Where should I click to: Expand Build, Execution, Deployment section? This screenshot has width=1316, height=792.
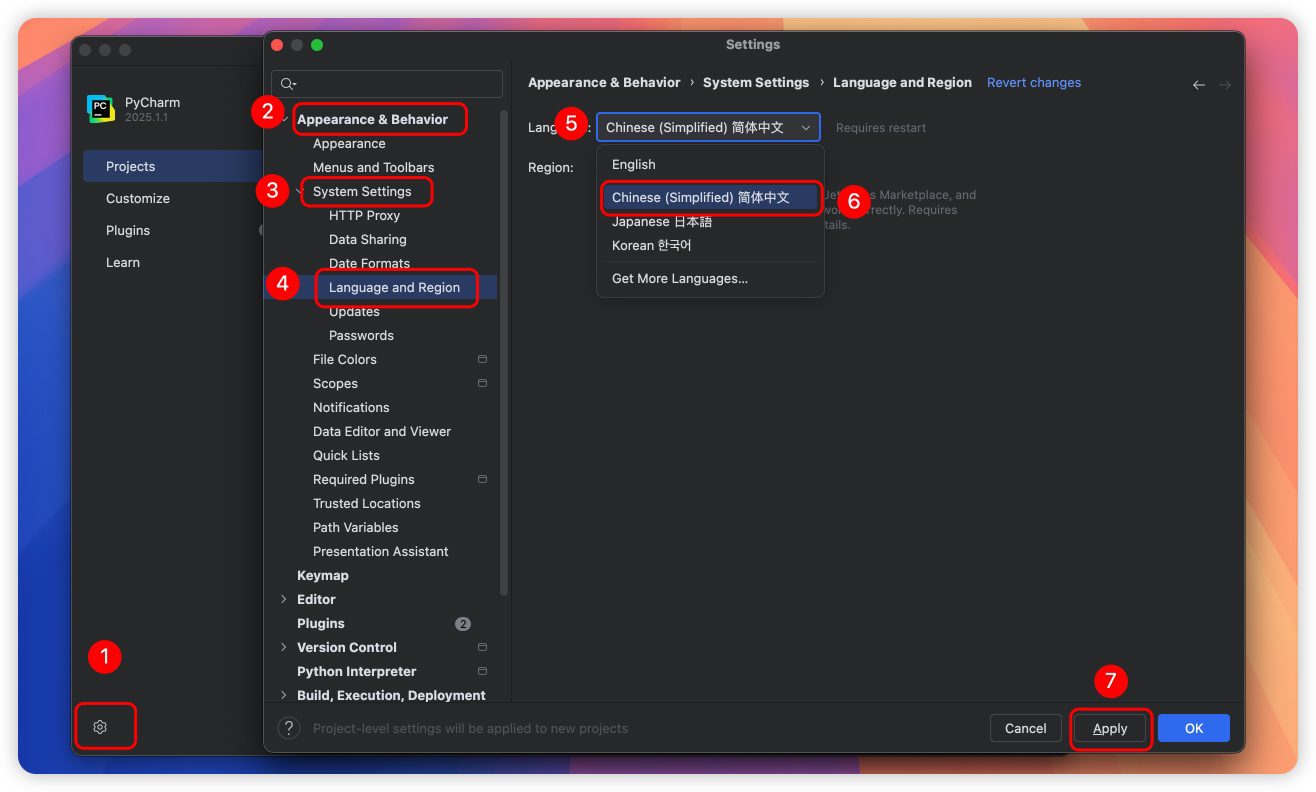(x=284, y=695)
